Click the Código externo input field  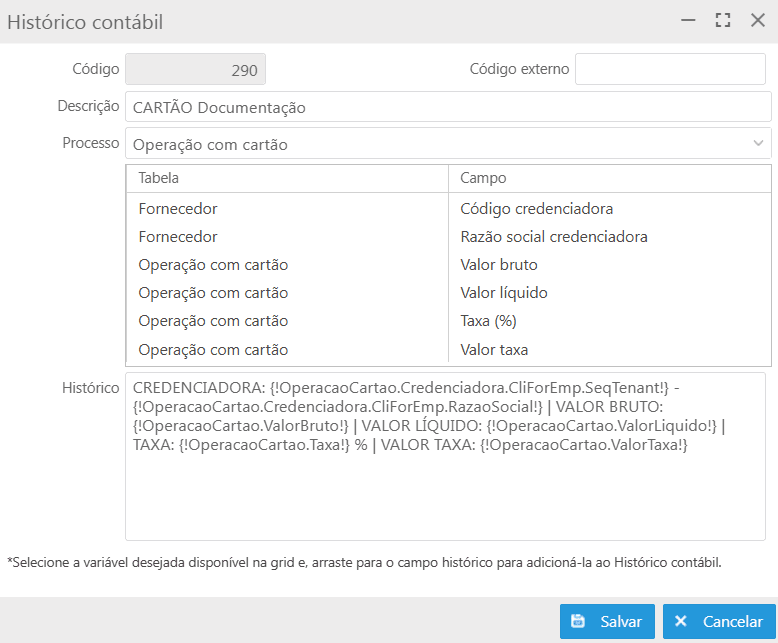[670, 70]
